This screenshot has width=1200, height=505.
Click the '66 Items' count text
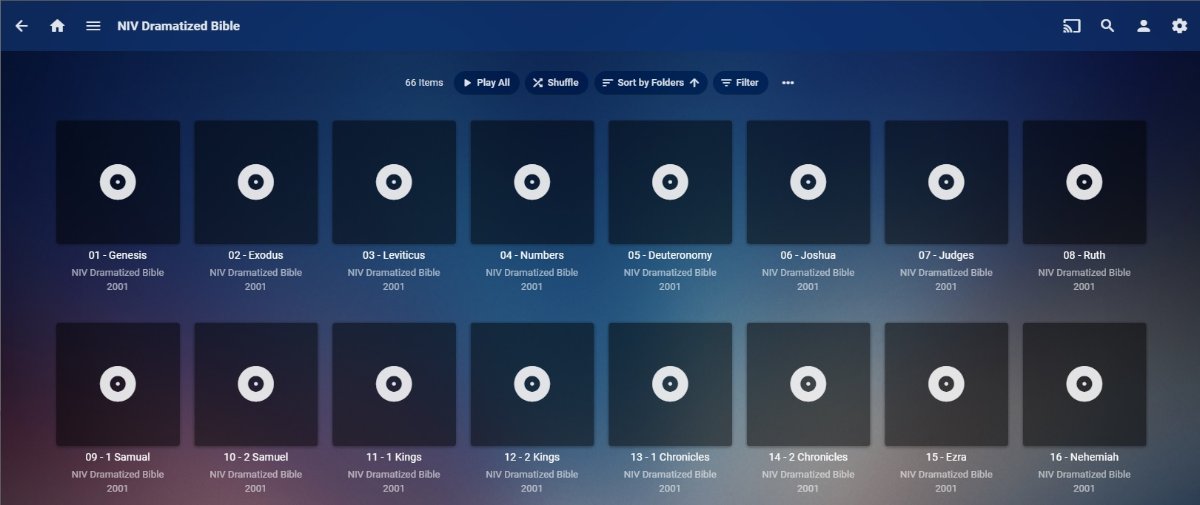point(424,83)
